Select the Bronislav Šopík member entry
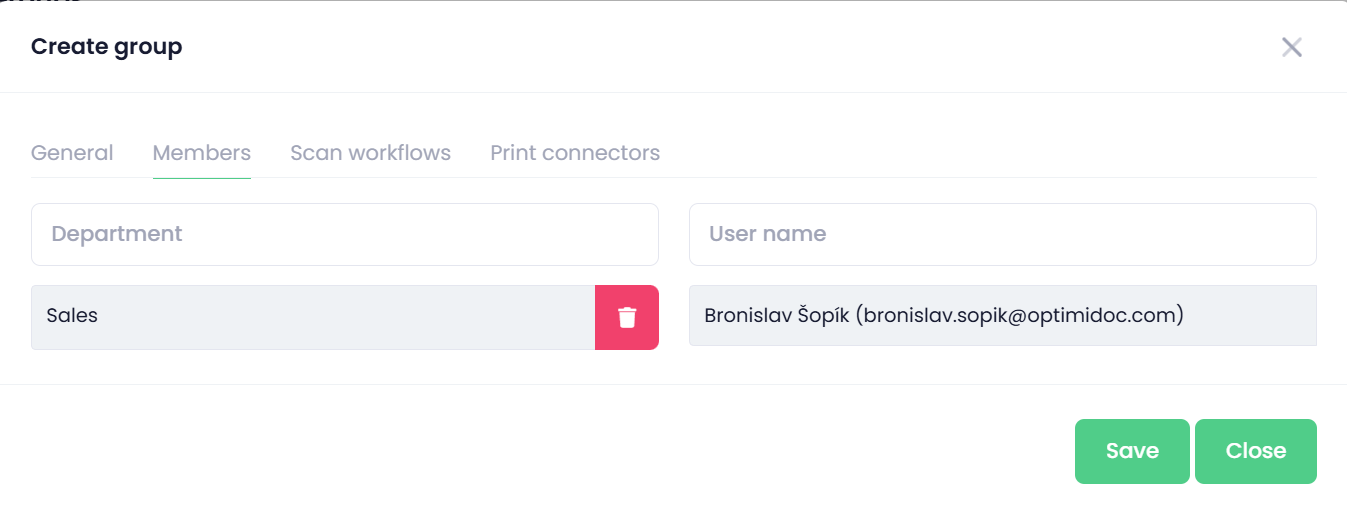 [x=1002, y=316]
